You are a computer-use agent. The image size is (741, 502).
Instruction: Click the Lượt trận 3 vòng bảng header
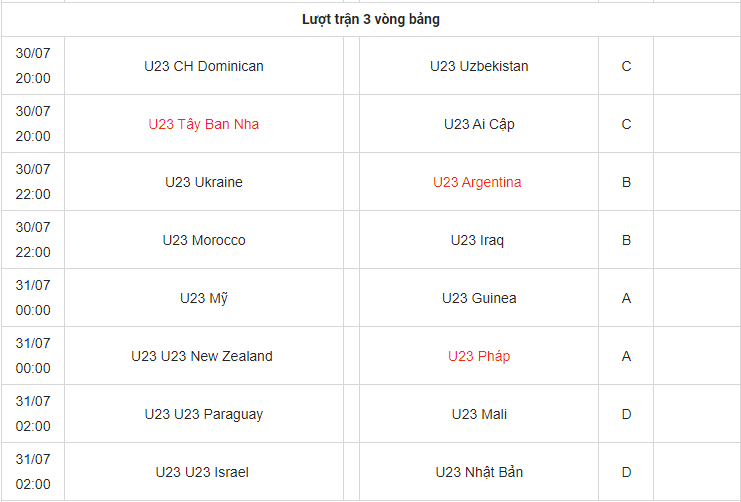click(371, 19)
